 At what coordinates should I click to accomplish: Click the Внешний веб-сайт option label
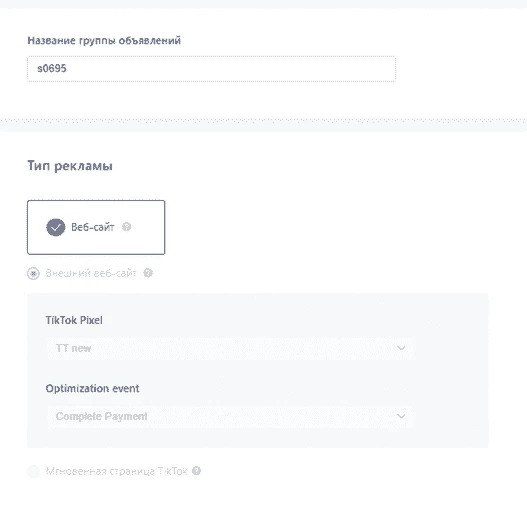click(91, 273)
